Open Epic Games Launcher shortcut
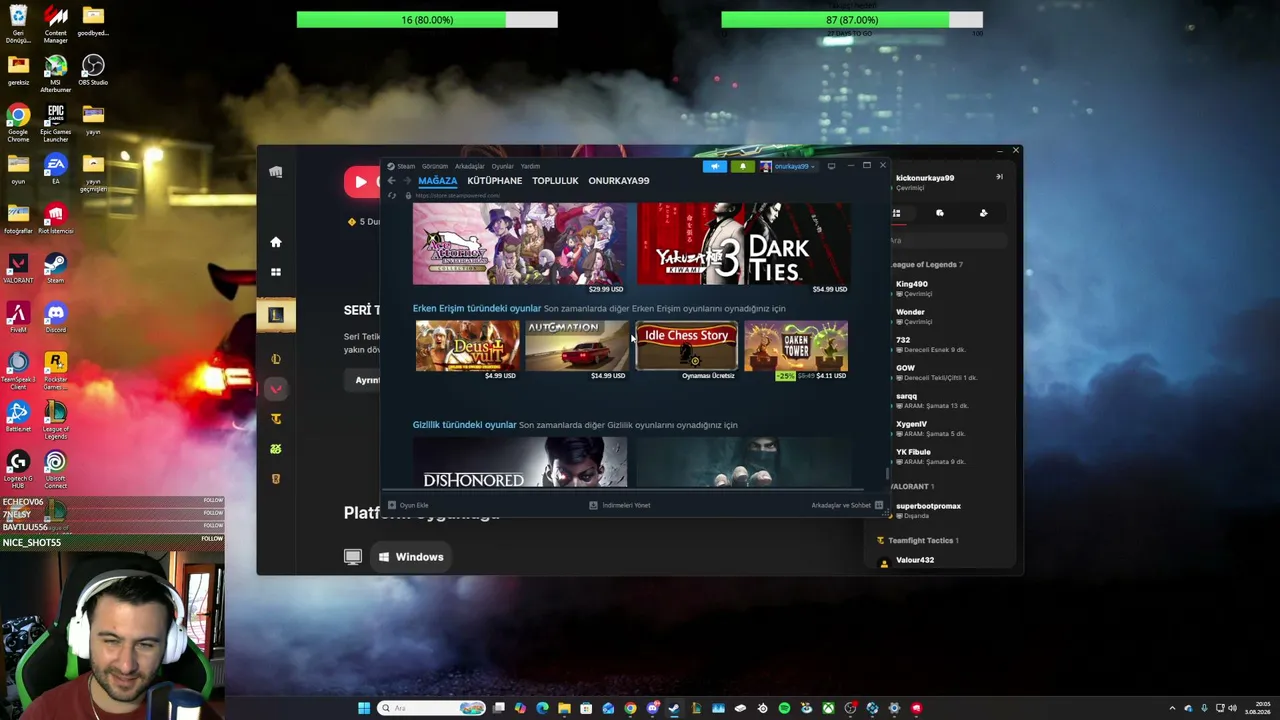 (x=55, y=123)
